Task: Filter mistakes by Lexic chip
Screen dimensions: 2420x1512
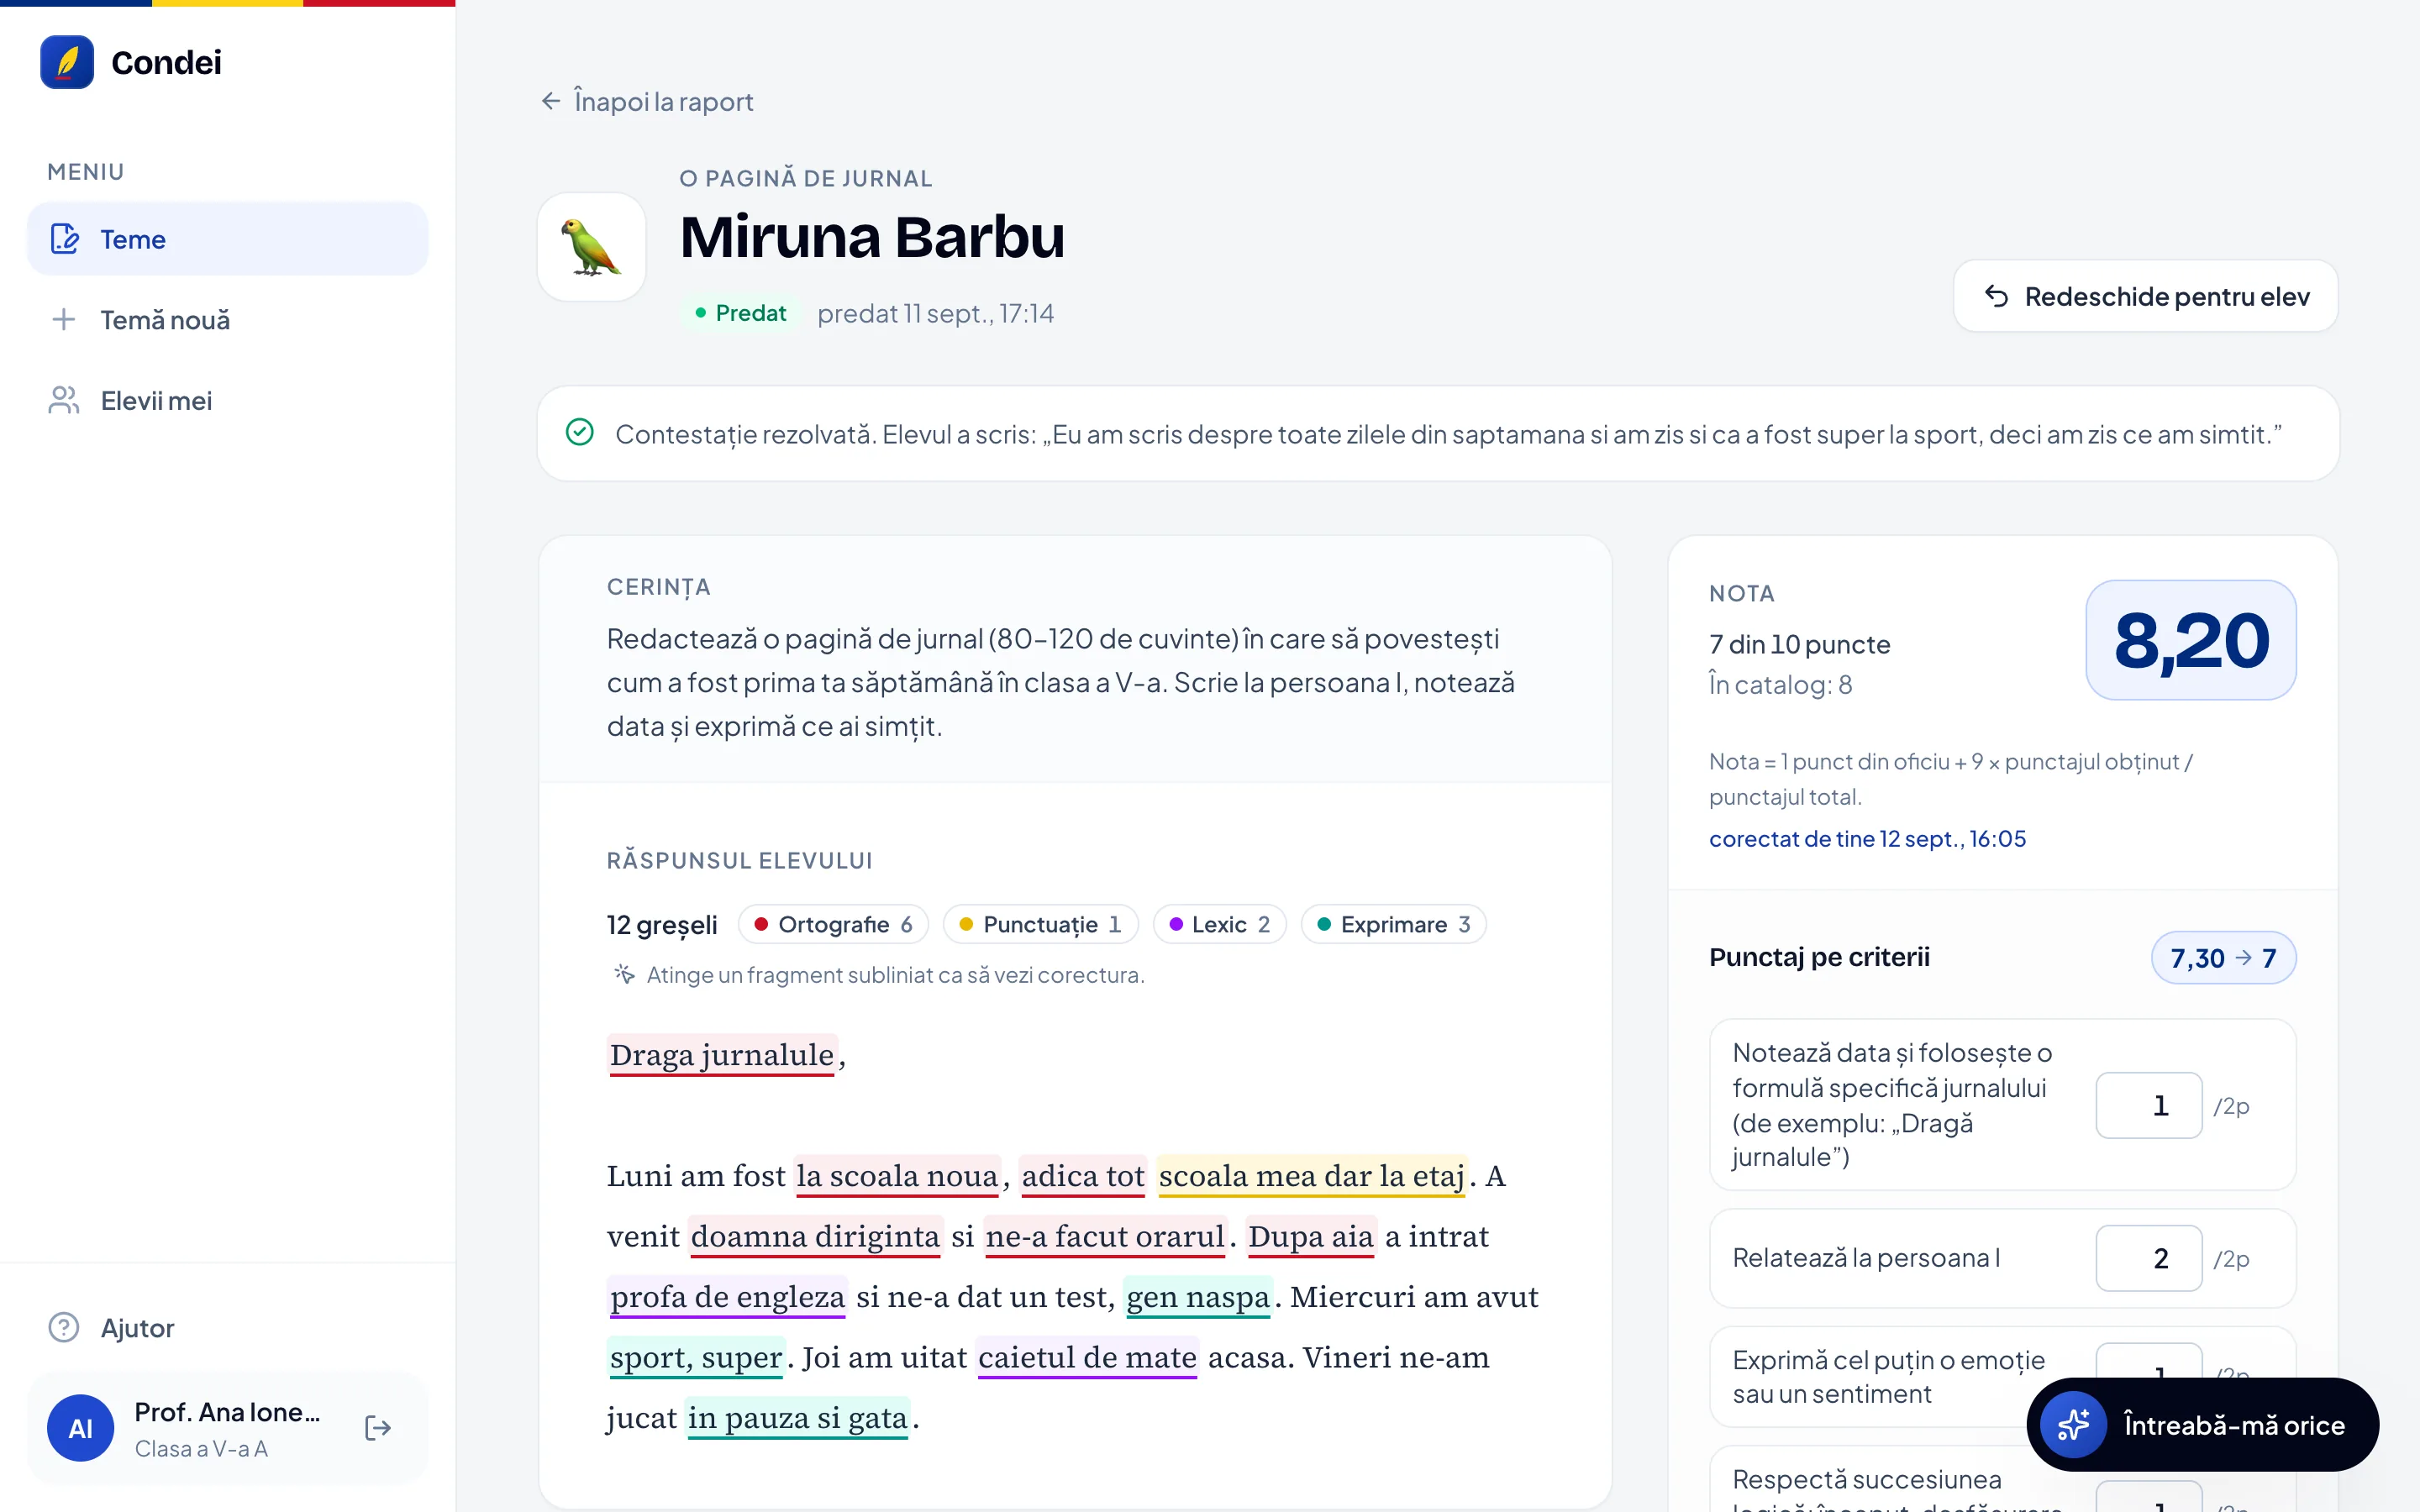Action: pyautogui.click(x=1220, y=924)
